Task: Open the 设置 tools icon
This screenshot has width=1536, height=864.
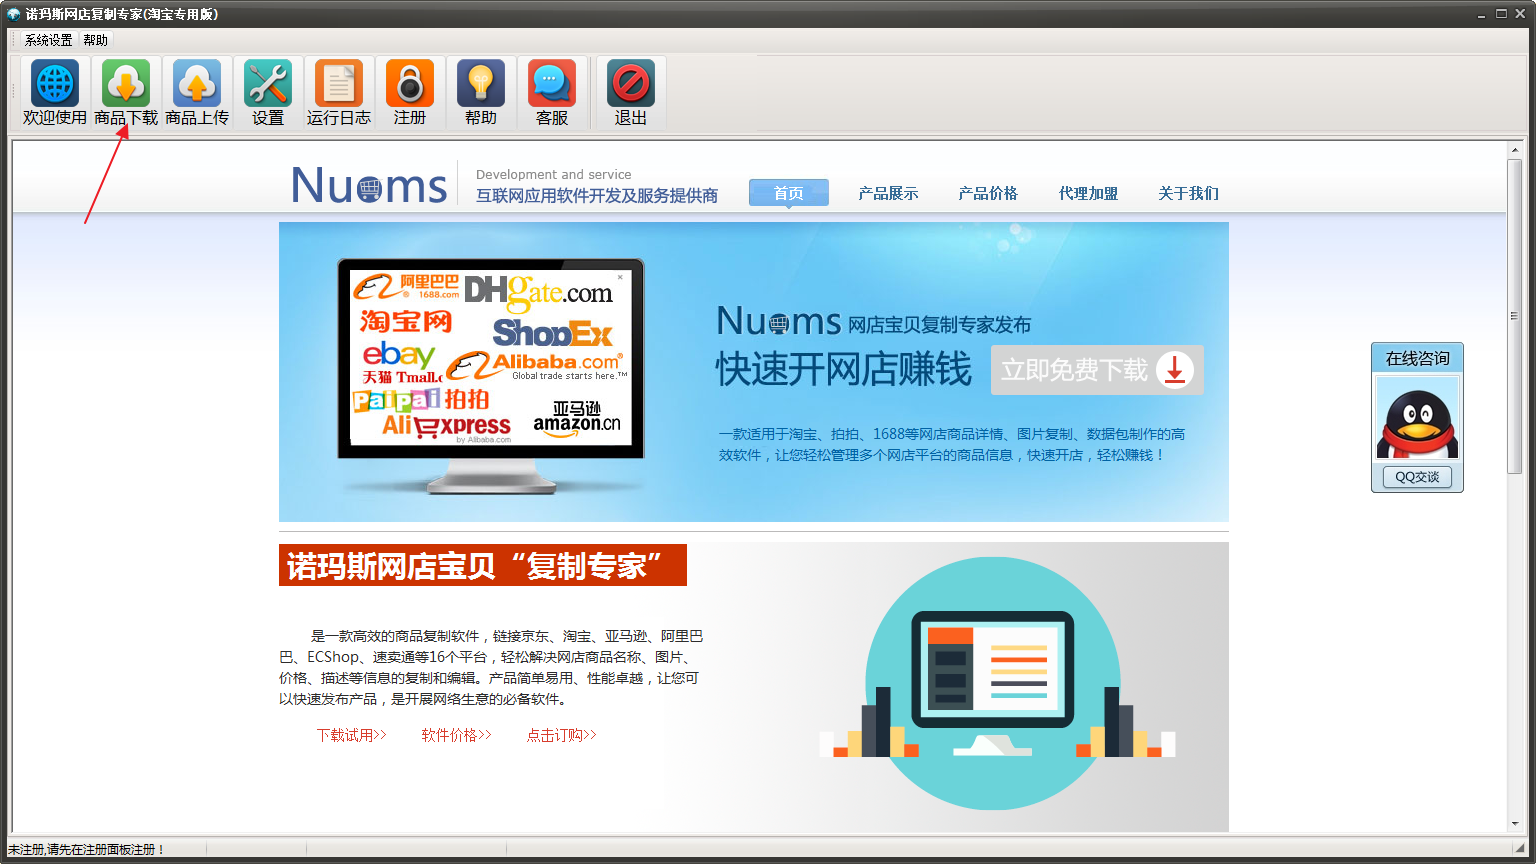Action: tap(268, 83)
